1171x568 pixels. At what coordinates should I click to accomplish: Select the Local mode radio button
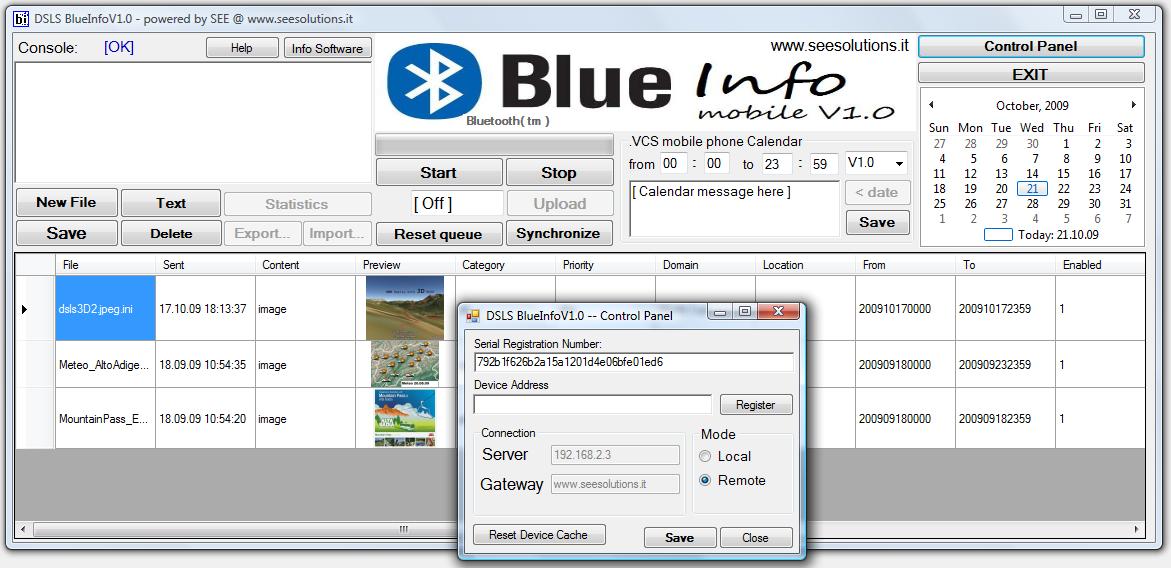tap(705, 456)
